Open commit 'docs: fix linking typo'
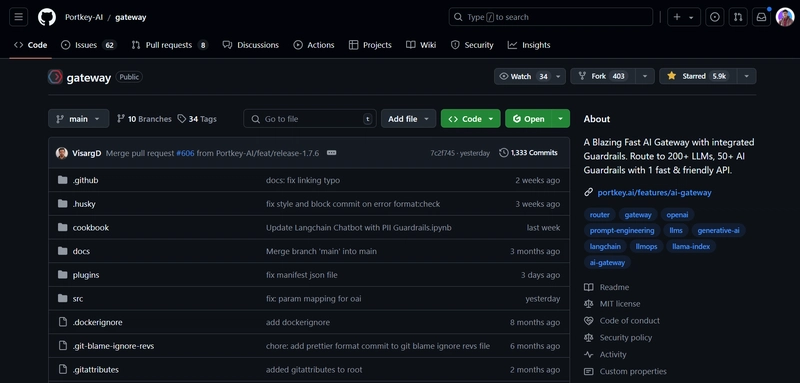Image resolution: width=800 pixels, height=383 pixels. tap(303, 180)
